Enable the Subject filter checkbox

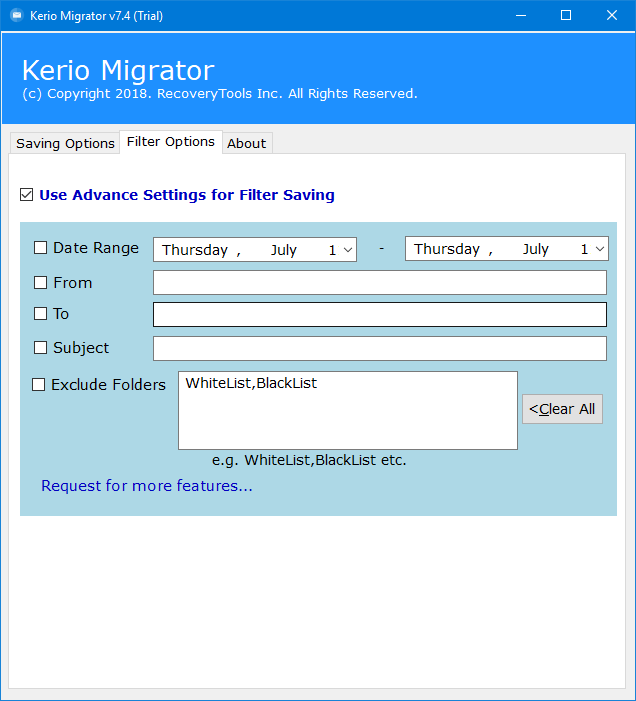tap(41, 348)
